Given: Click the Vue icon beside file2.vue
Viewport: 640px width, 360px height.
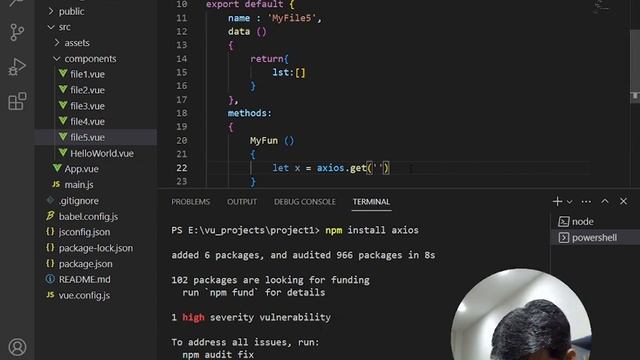Looking at the screenshot, I should [x=63, y=89].
